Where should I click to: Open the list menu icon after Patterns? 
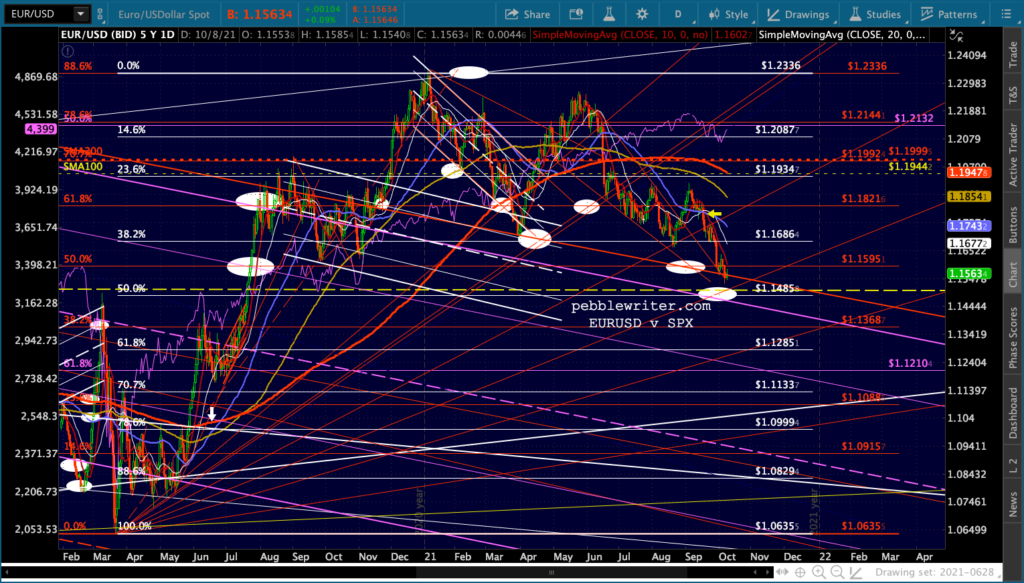(x=1006, y=14)
